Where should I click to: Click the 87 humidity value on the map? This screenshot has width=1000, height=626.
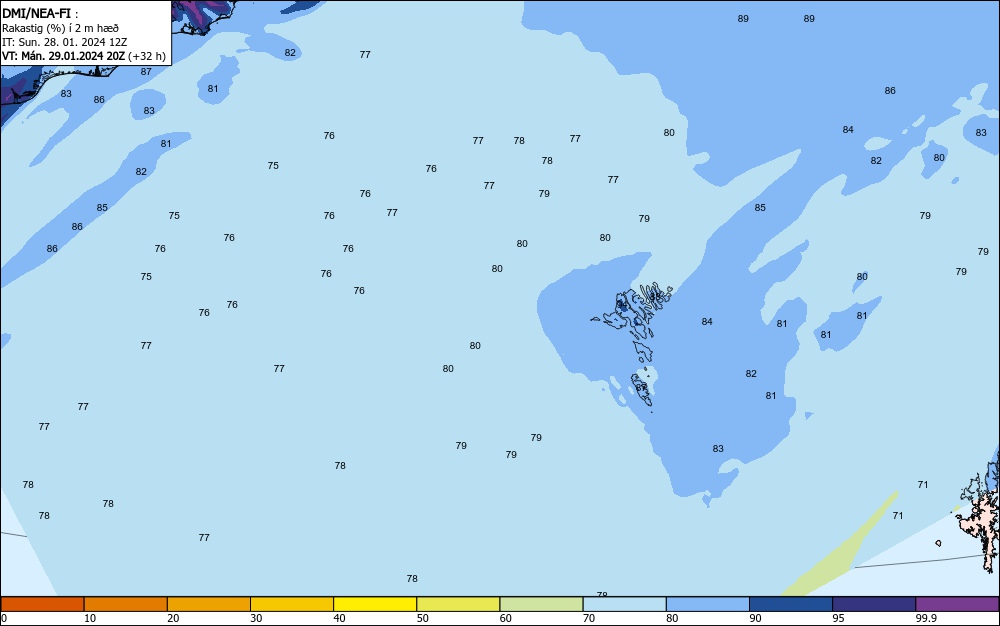pos(146,71)
